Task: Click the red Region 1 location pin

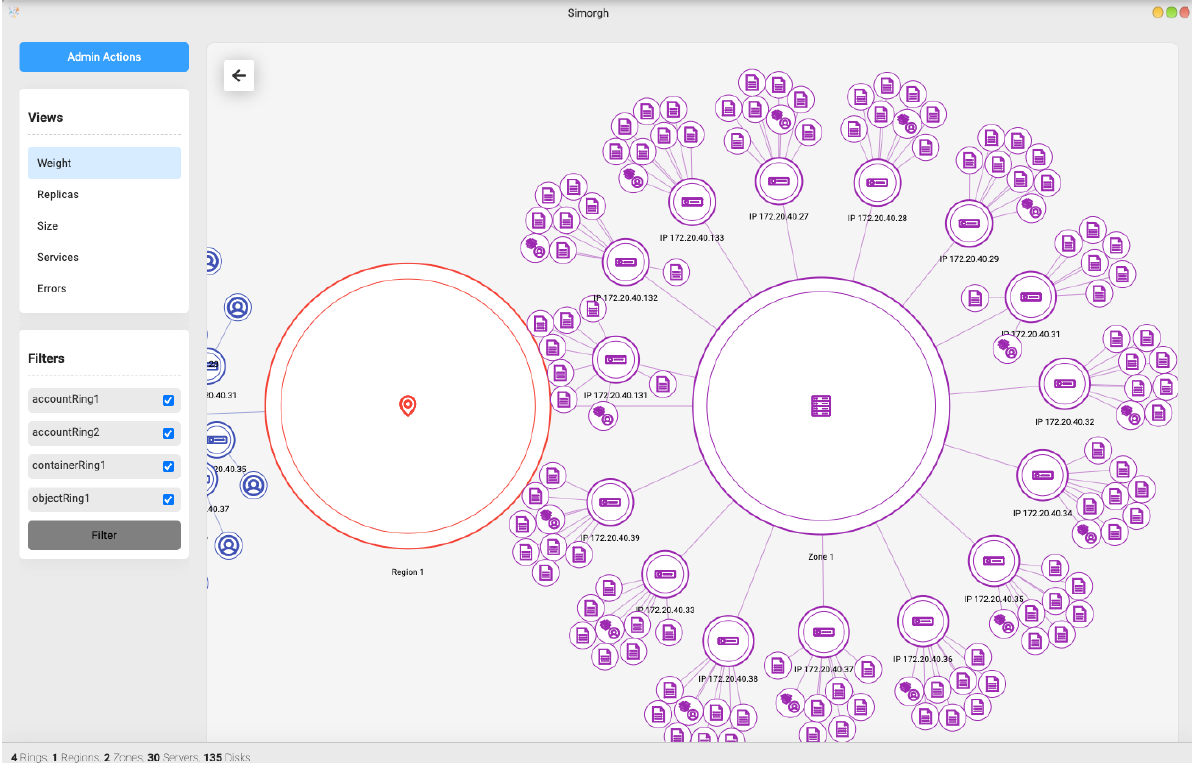Action: click(407, 405)
